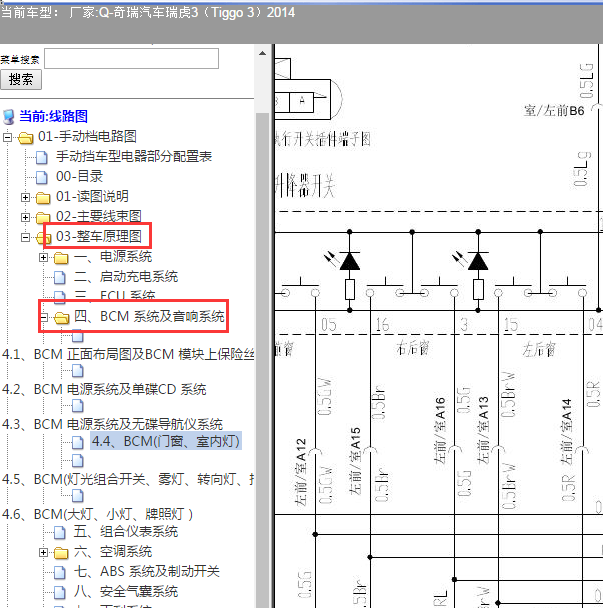Open 4.3 BCM 电源系统及无碟导航仪系统
This screenshot has width=603, height=608.
click(112, 424)
